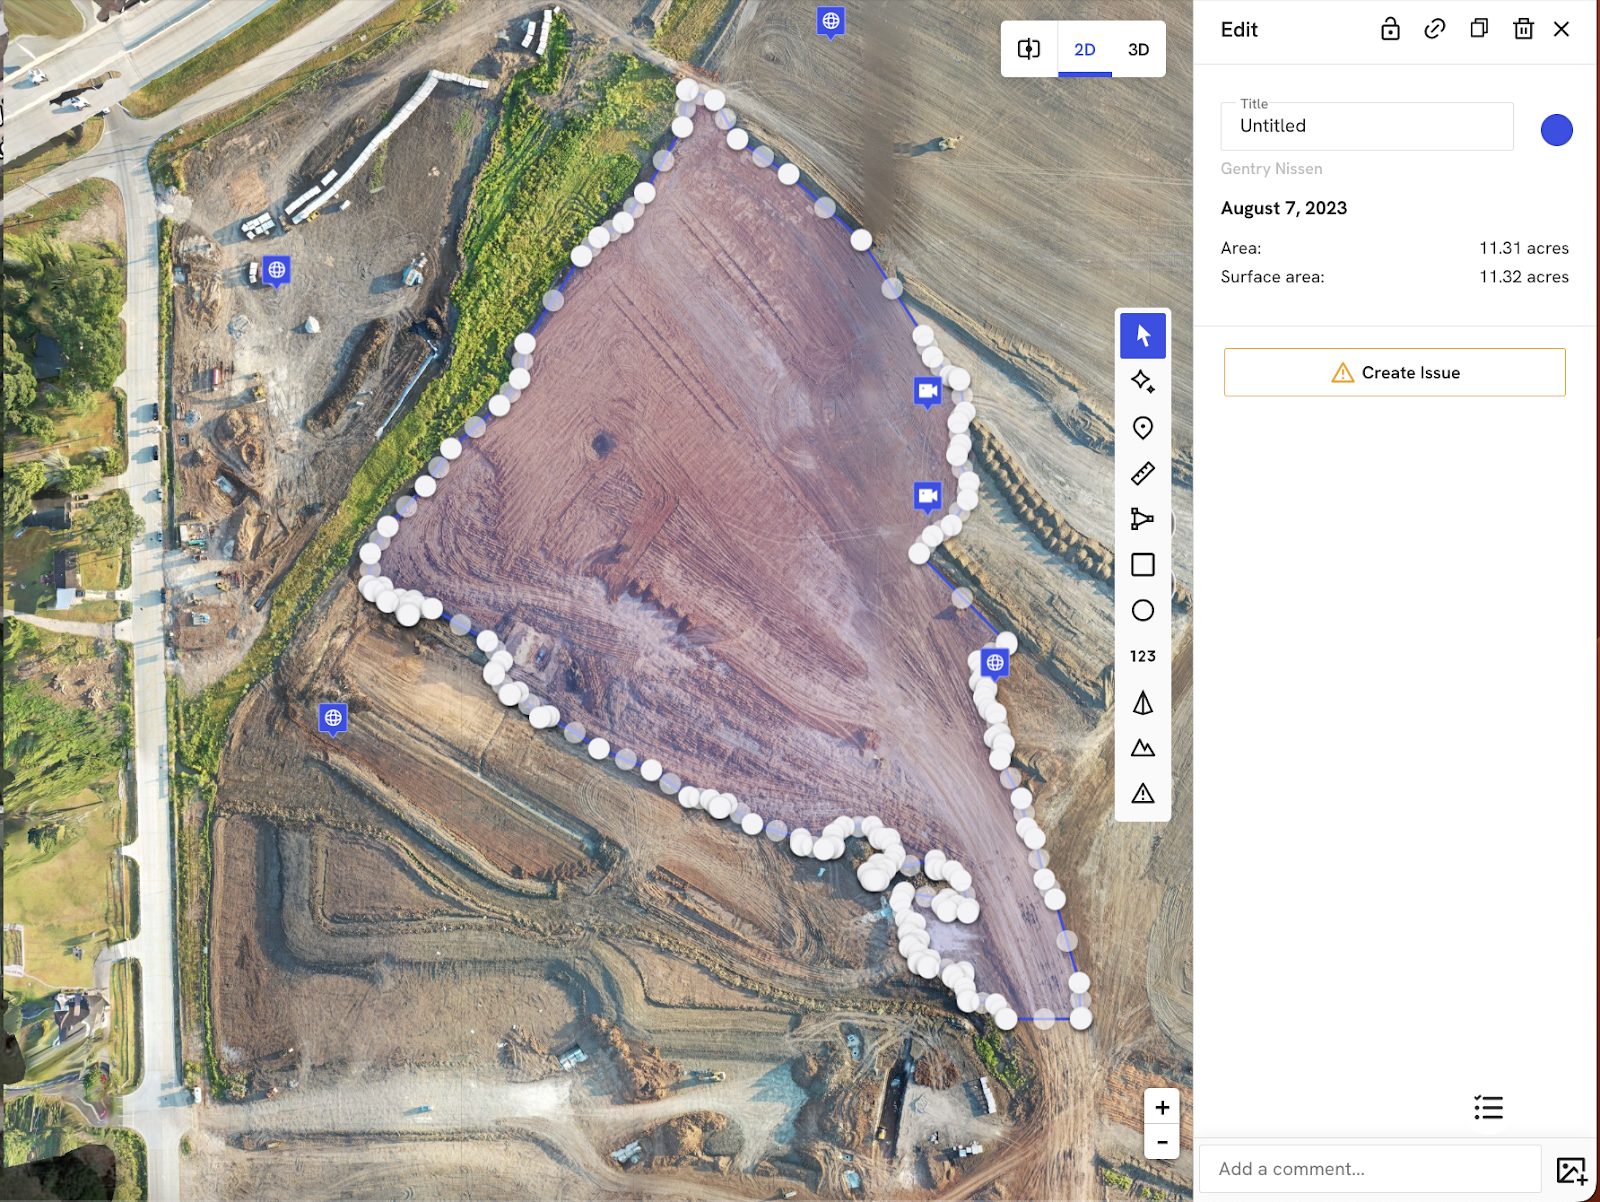Screen dimensions: 1600x1202
Task: Select the 123 count tool
Action: (x=1142, y=656)
